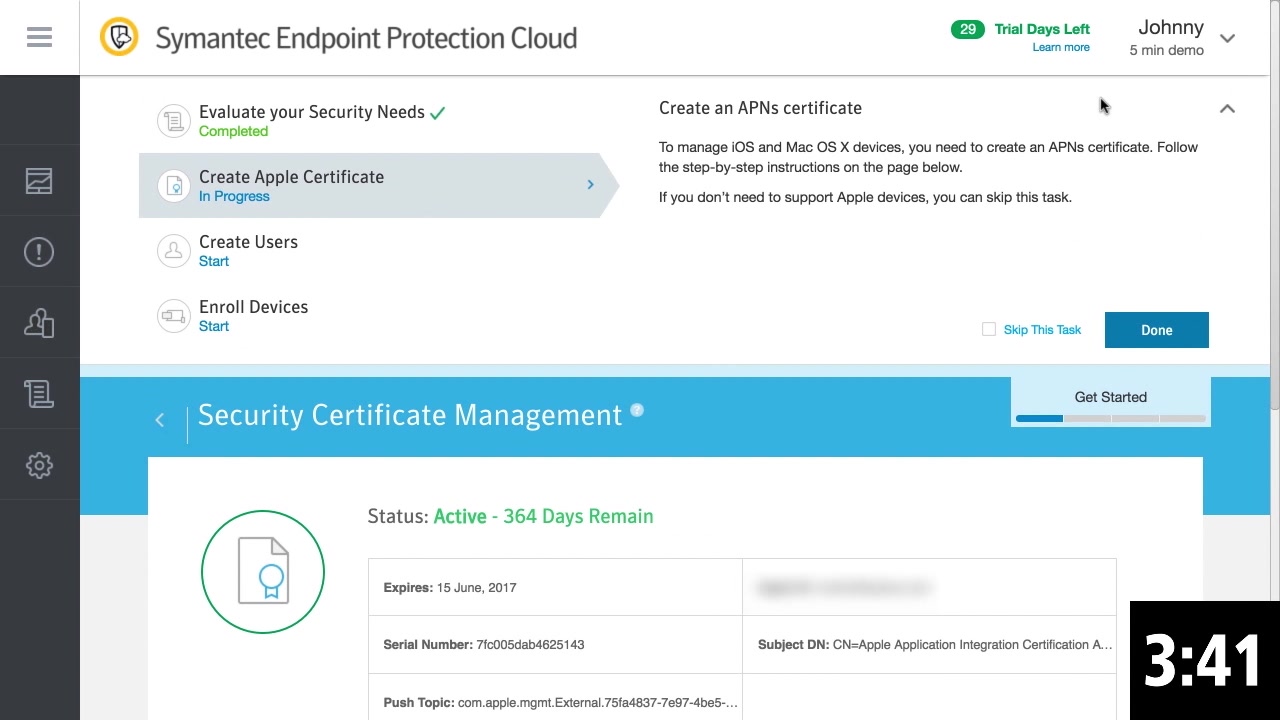Click the large green certificate icon

pyautogui.click(x=263, y=572)
